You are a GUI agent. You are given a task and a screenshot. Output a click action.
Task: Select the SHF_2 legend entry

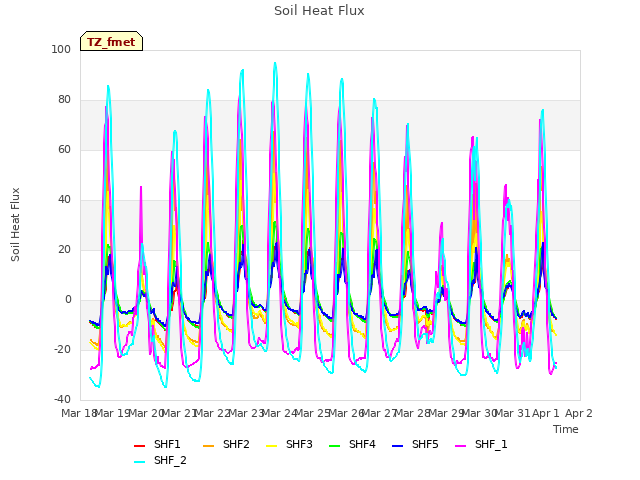(x=160, y=460)
